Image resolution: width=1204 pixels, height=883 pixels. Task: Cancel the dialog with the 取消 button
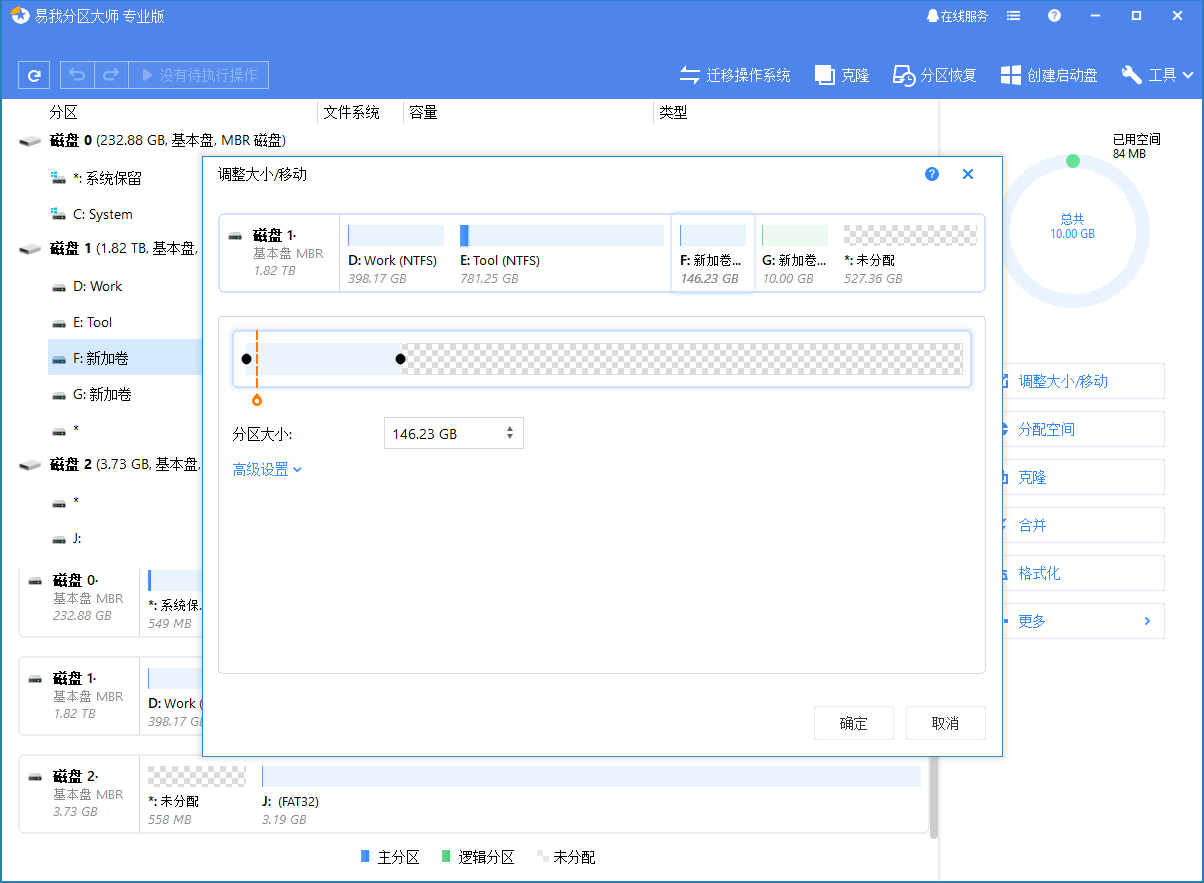(x=945, y=723)
